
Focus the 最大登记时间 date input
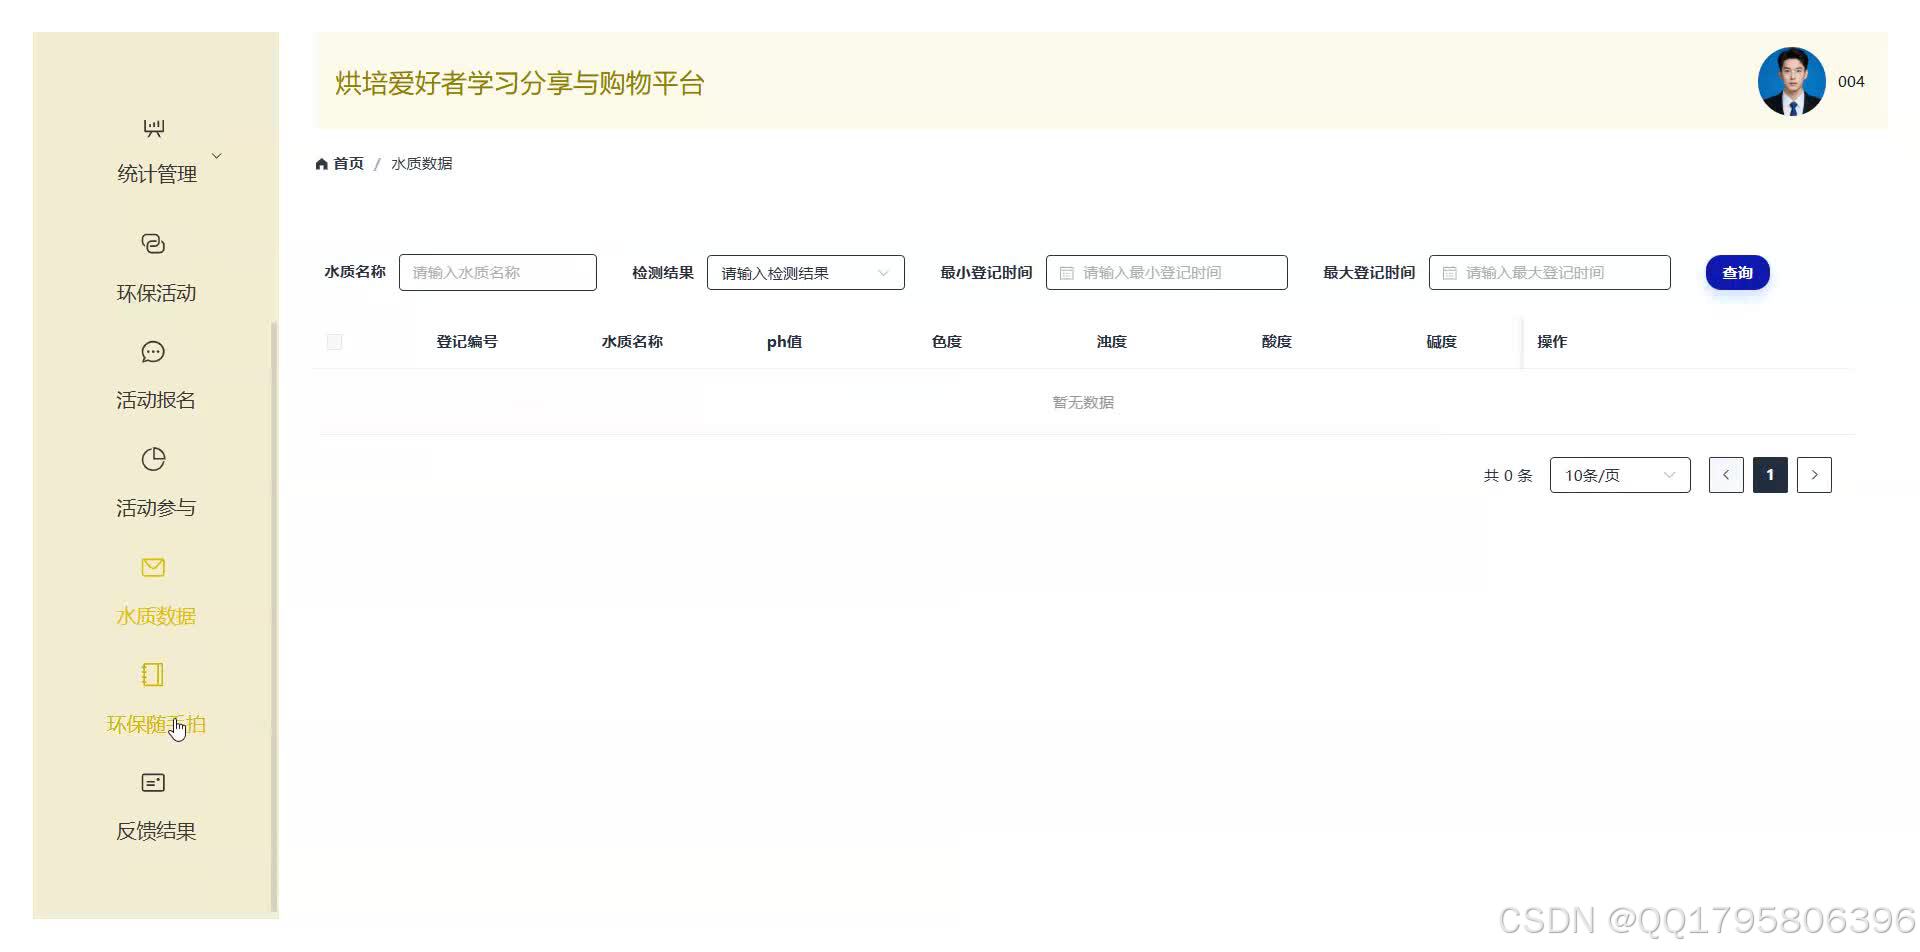[x=1549, y=273]
